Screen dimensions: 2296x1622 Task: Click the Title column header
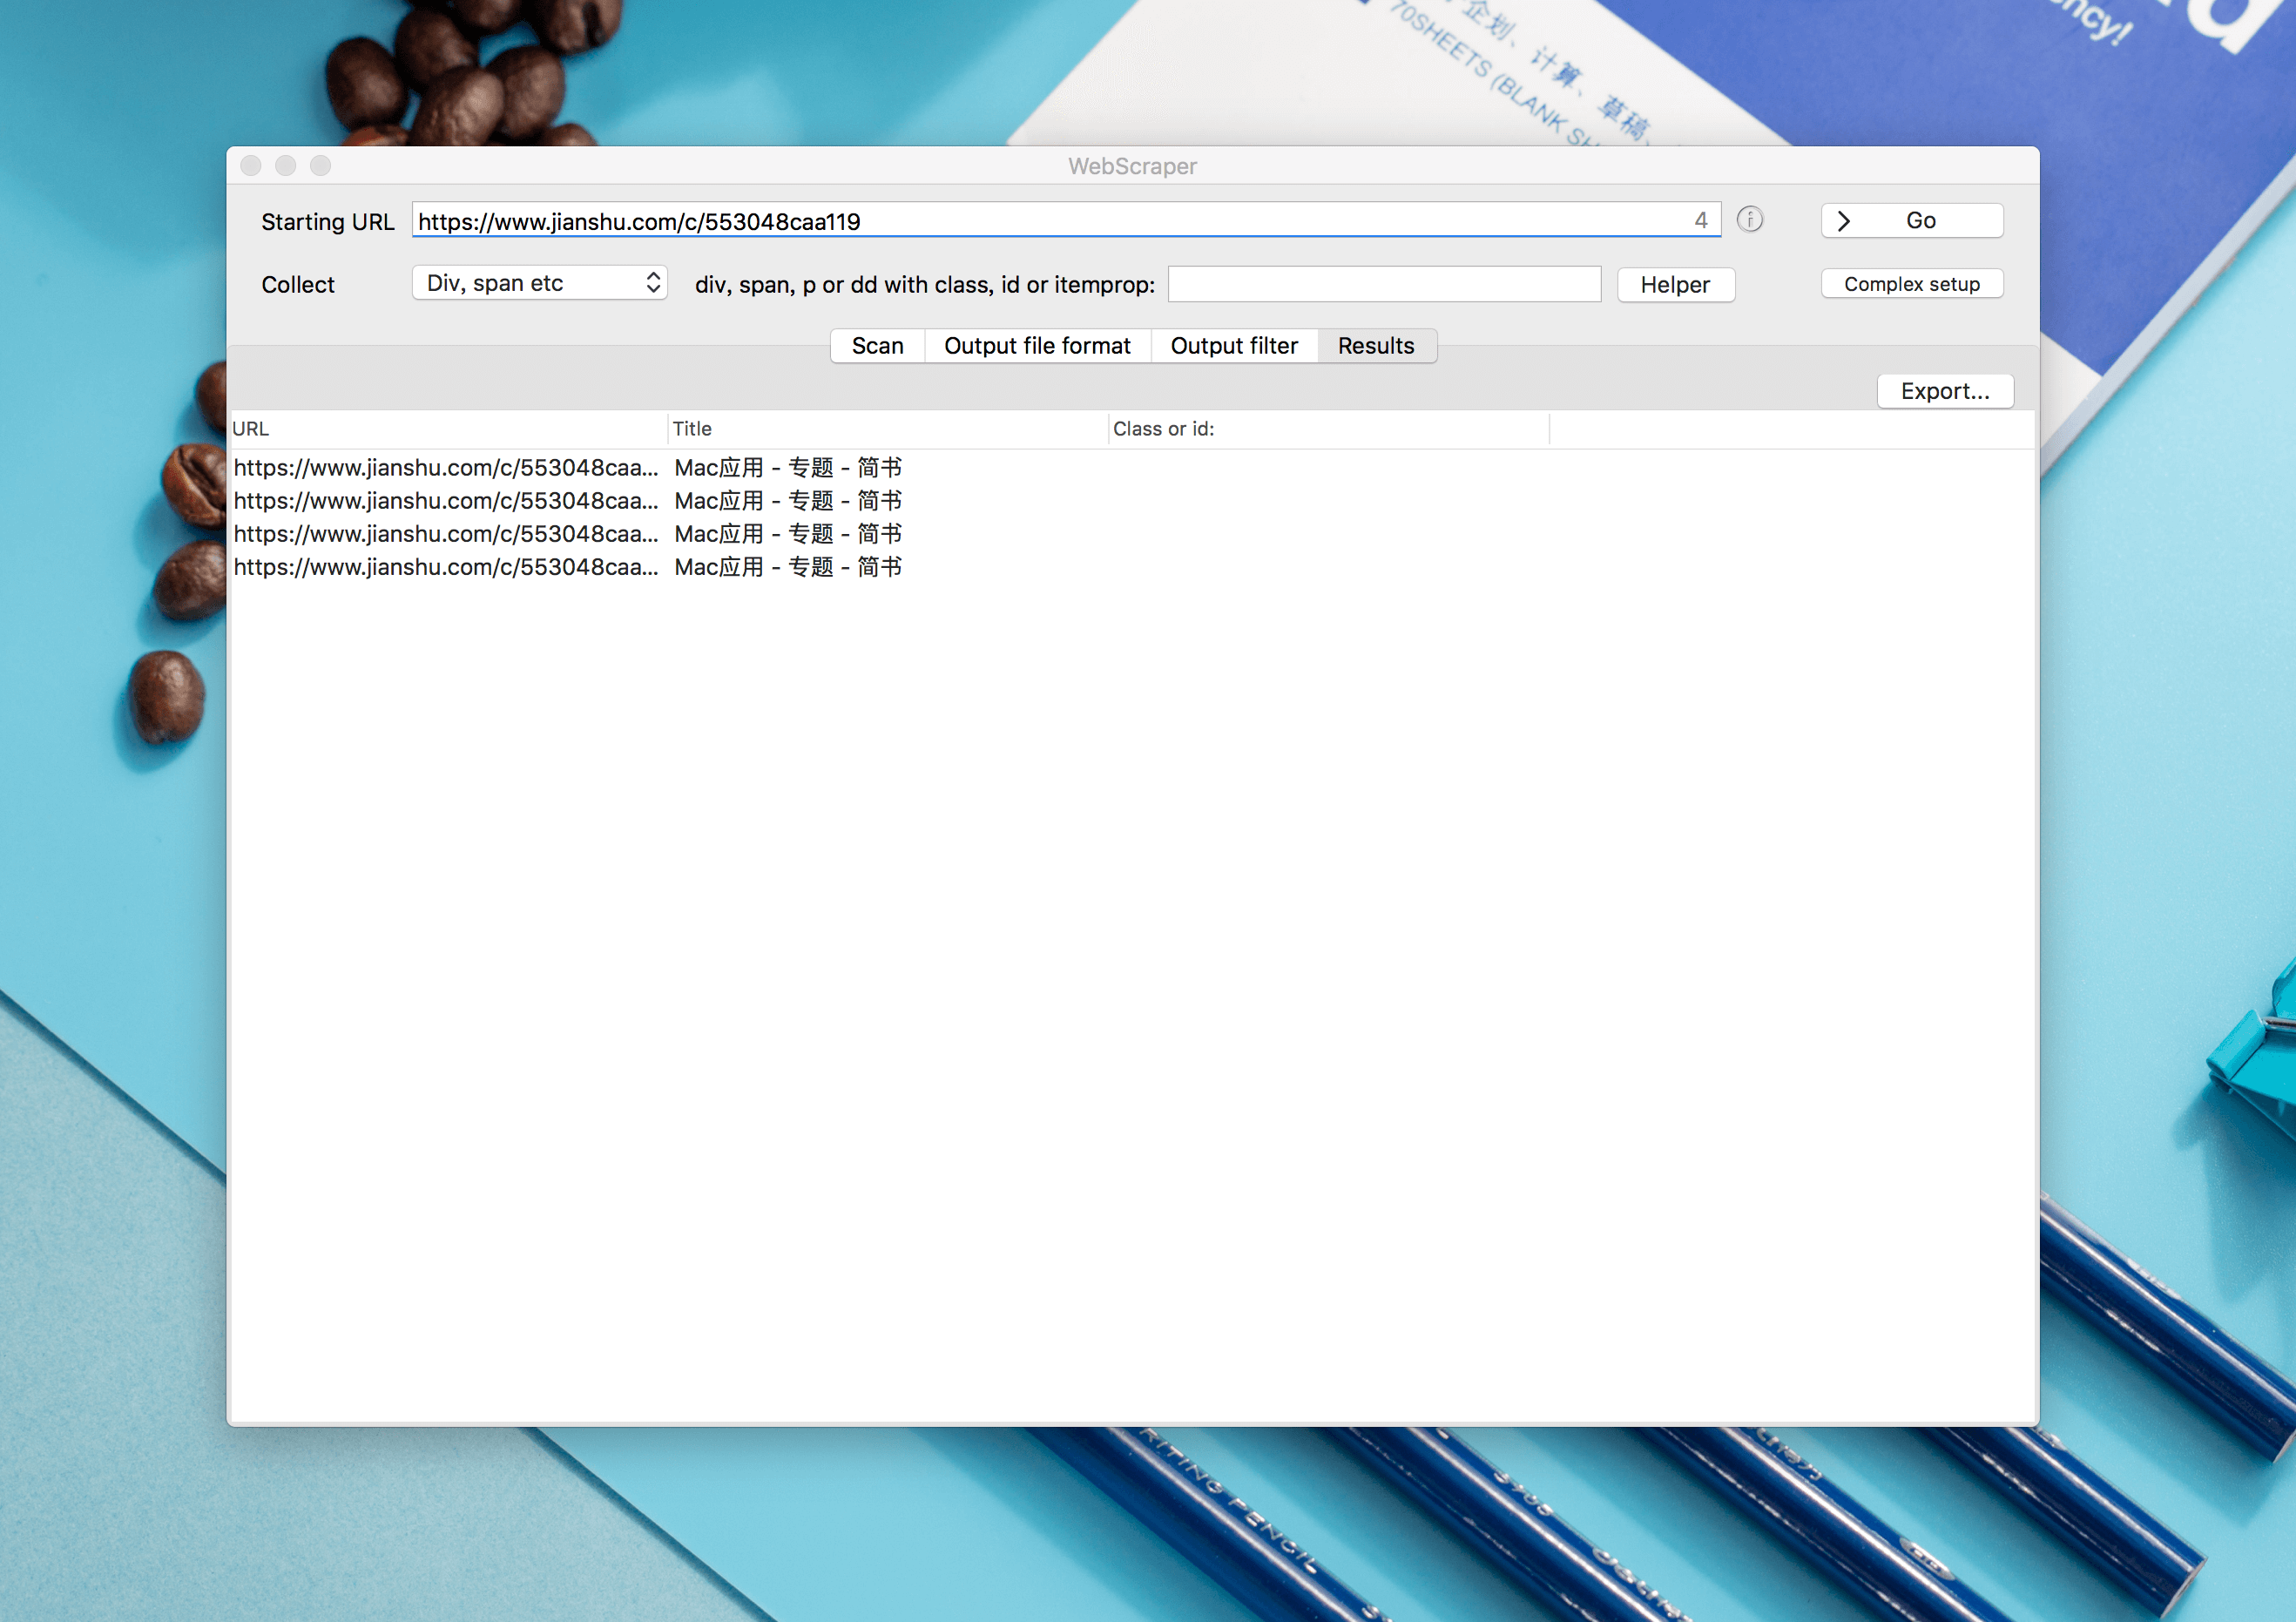pyautogui.click(x=888, y=429)
